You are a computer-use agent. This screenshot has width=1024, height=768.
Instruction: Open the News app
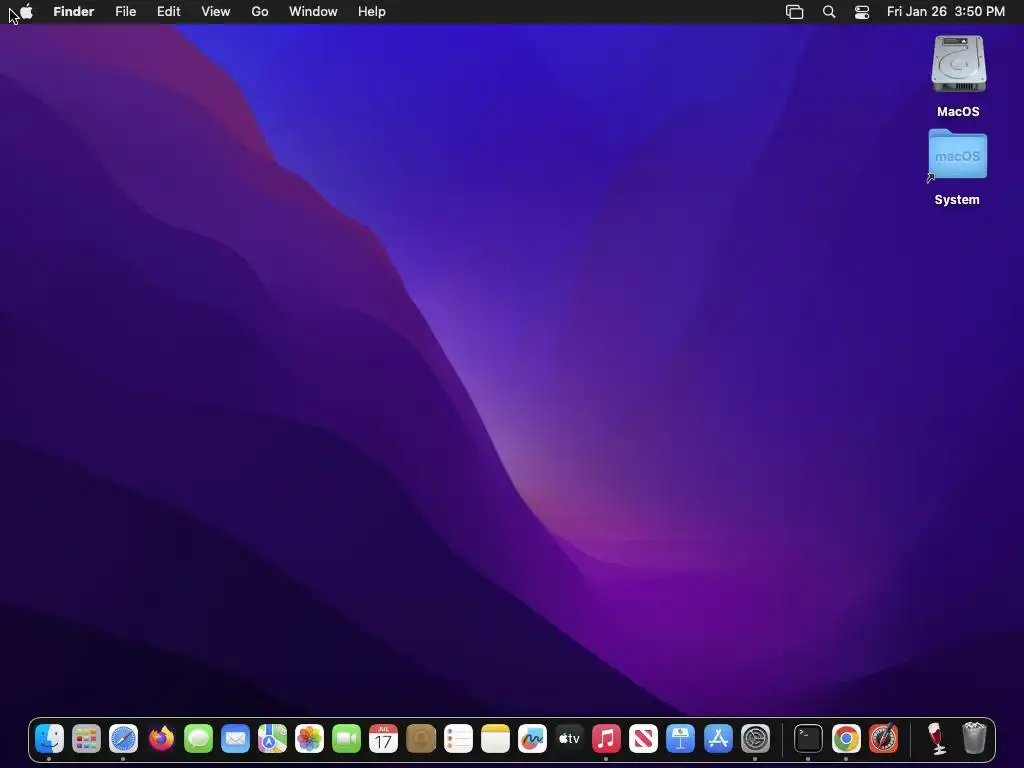click(x=643, y=739)
